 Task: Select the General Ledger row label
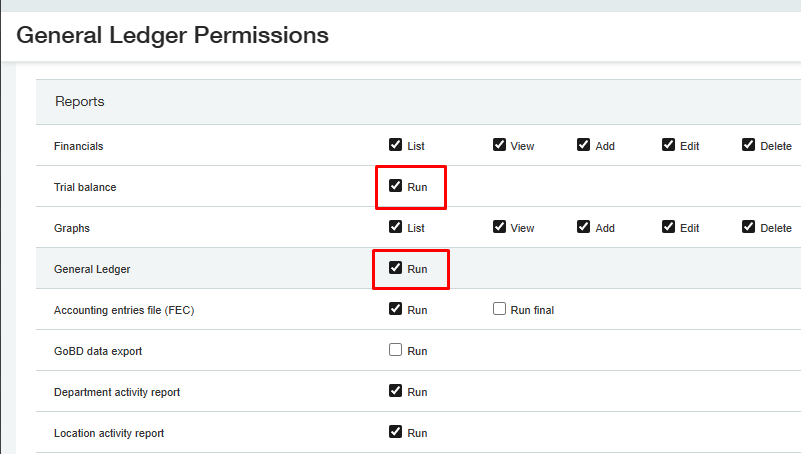[x=92, y=269]
